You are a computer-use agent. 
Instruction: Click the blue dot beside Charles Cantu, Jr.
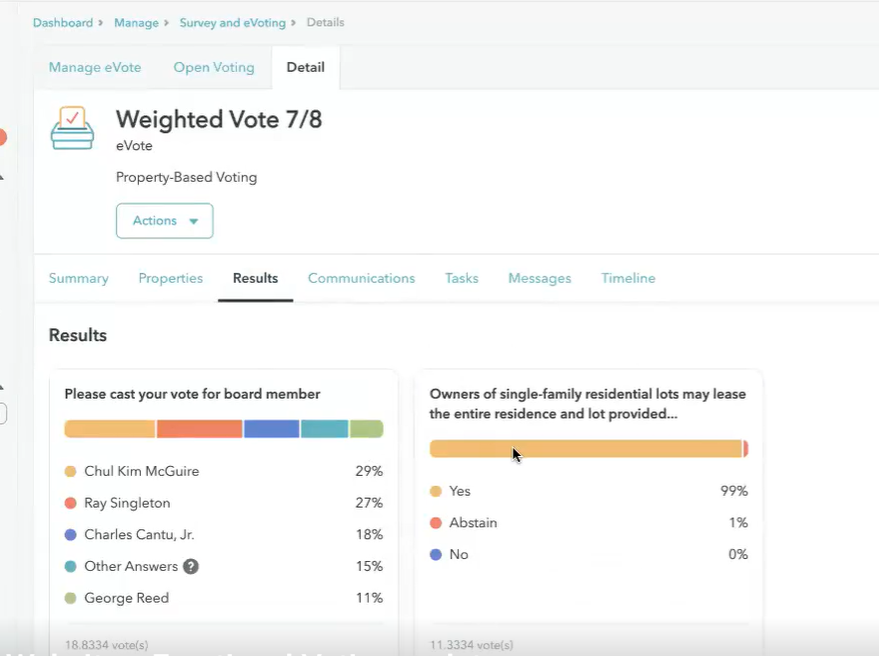point(69,534)
